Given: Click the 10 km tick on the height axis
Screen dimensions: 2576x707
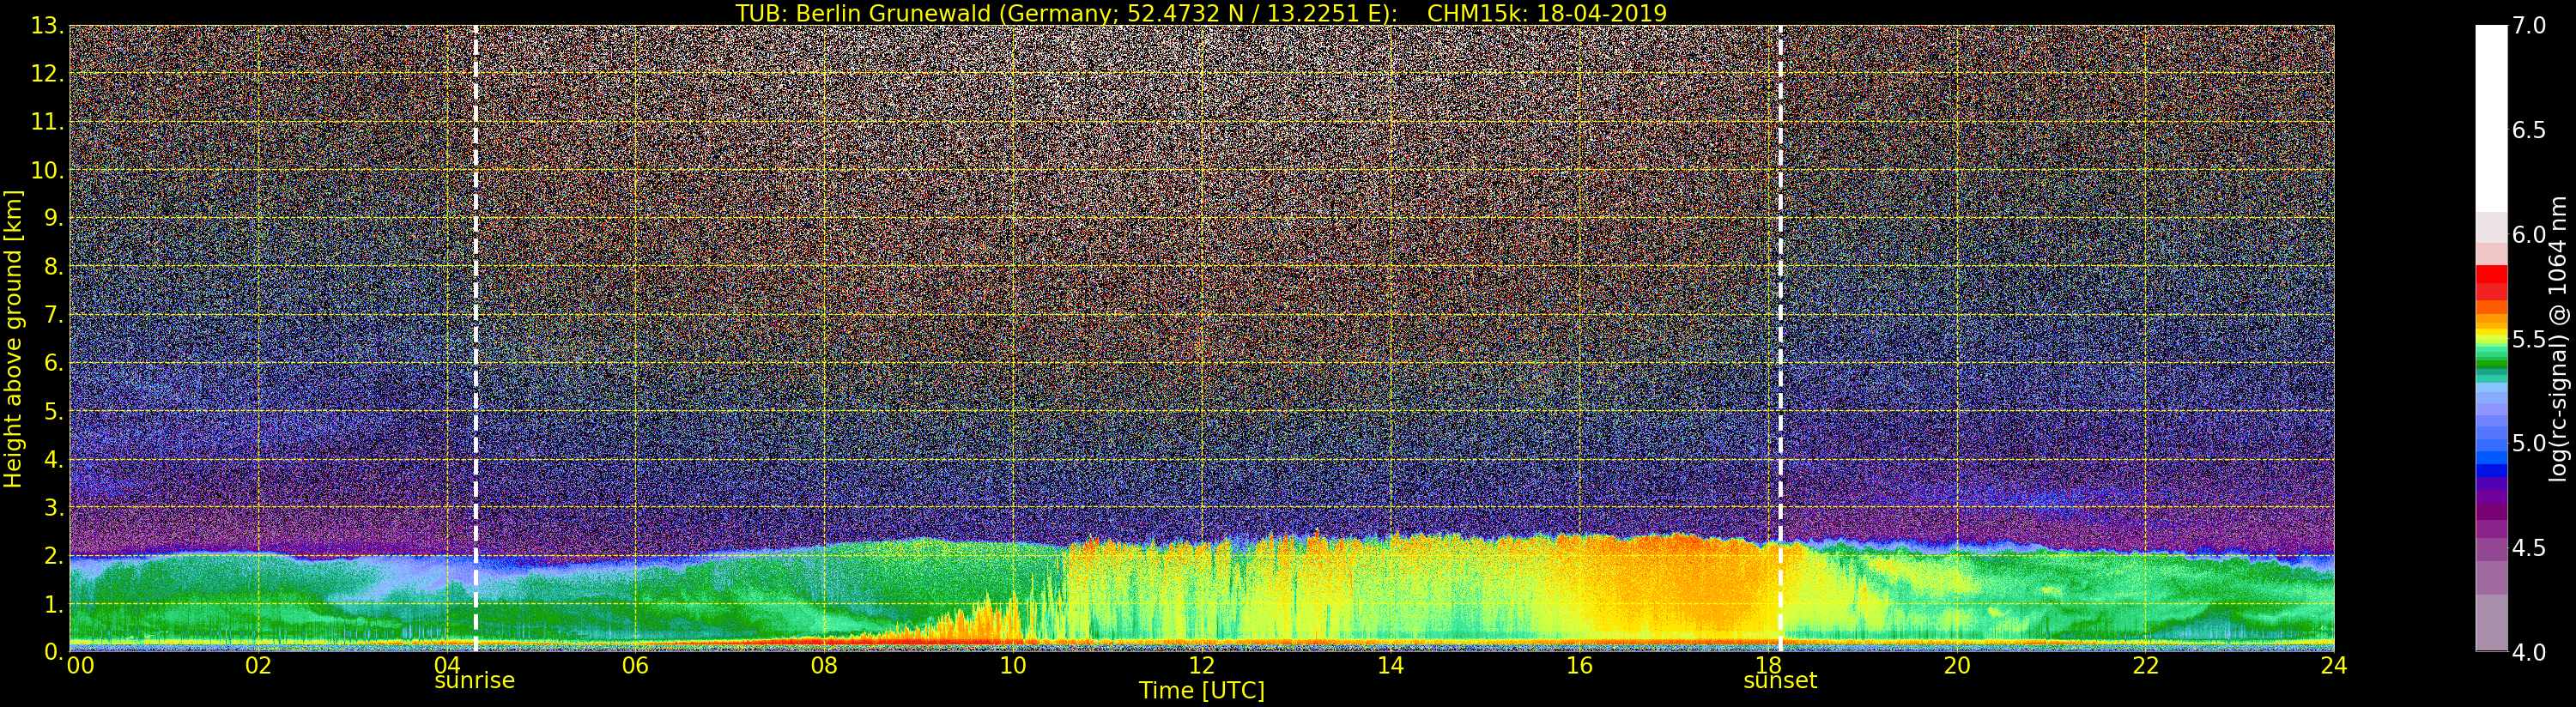Looking at the screenshot, I should pyautogui.click(x=46, y=171).
